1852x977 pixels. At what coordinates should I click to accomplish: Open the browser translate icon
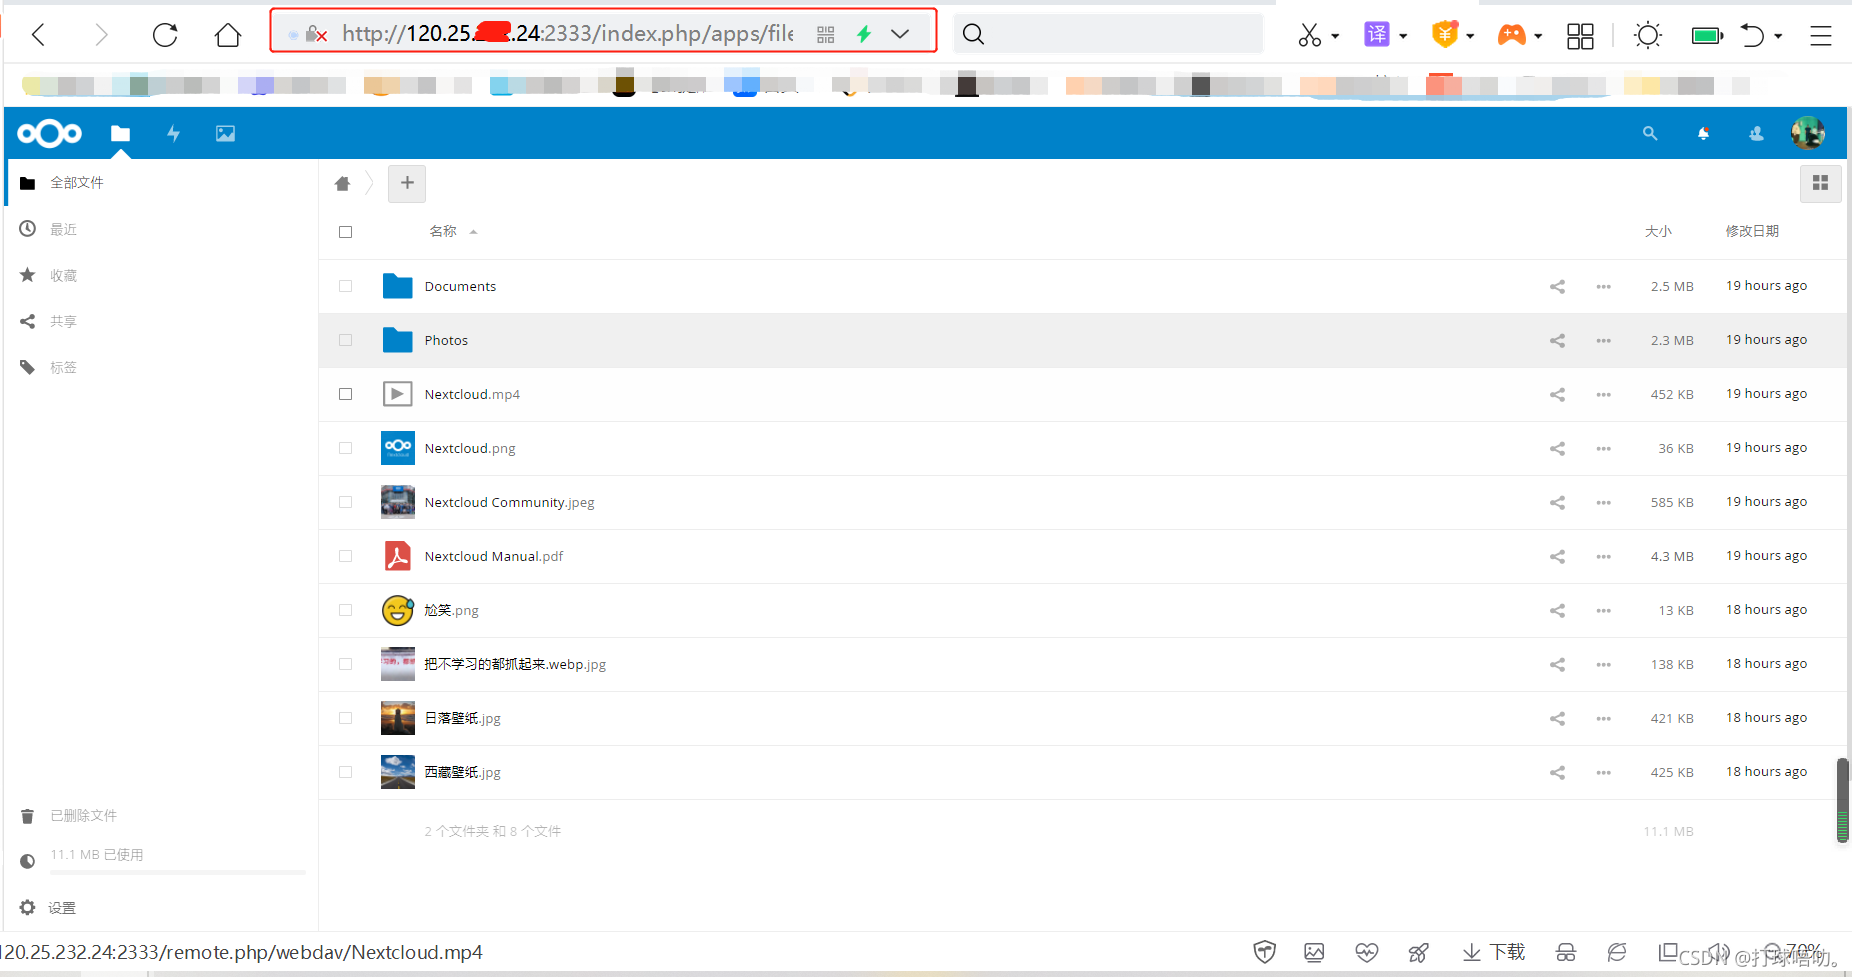coord(1377,35)
